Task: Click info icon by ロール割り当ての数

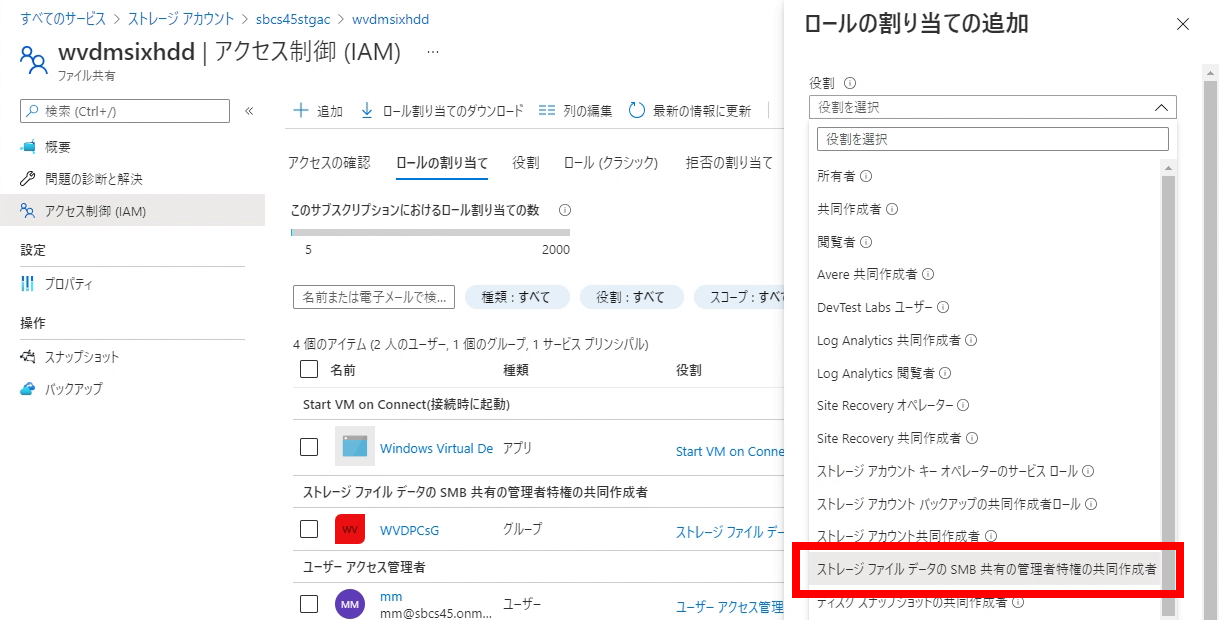Action: coord(565,210)
